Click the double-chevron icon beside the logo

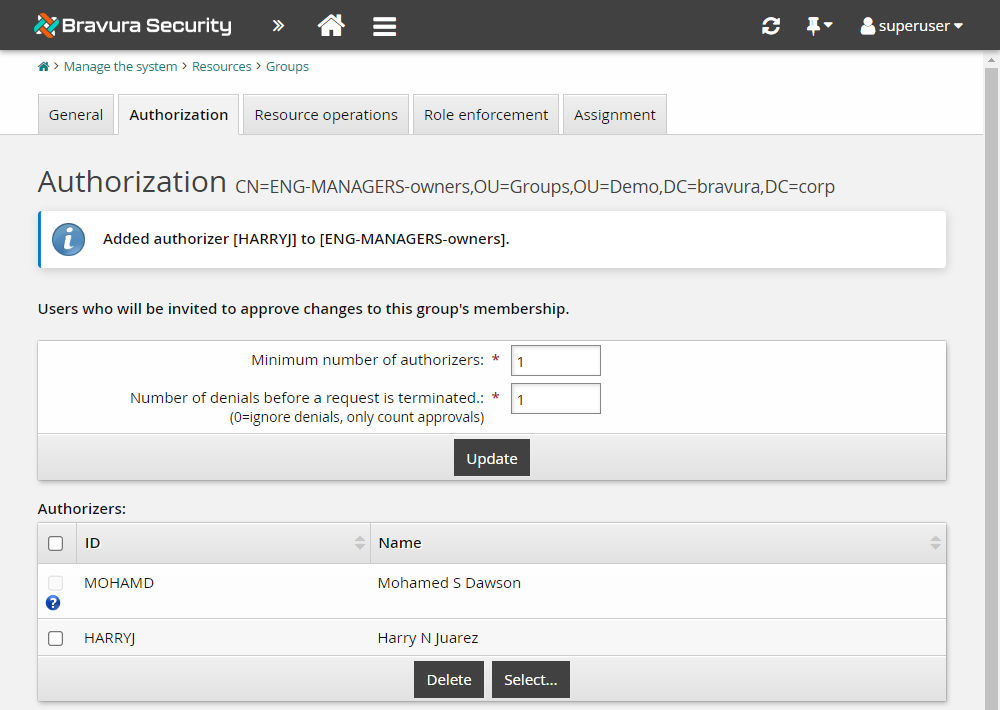point(277,25)
